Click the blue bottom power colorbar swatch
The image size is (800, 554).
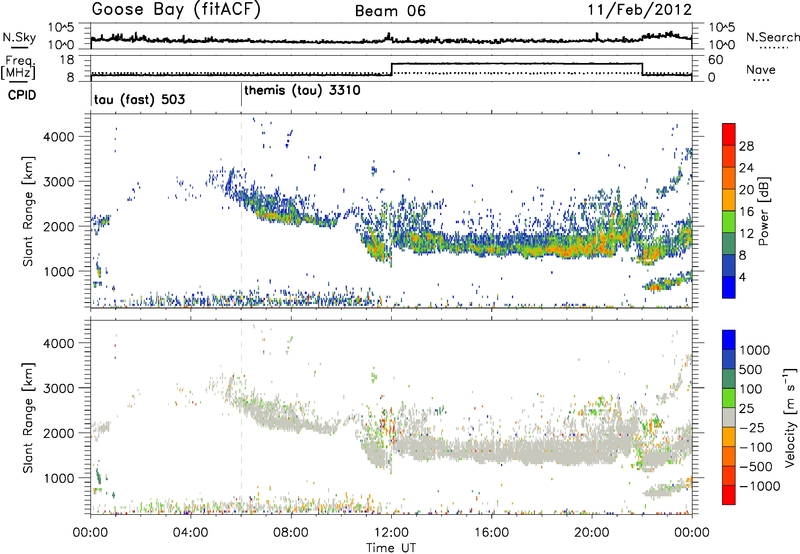[x=729, y=287]
